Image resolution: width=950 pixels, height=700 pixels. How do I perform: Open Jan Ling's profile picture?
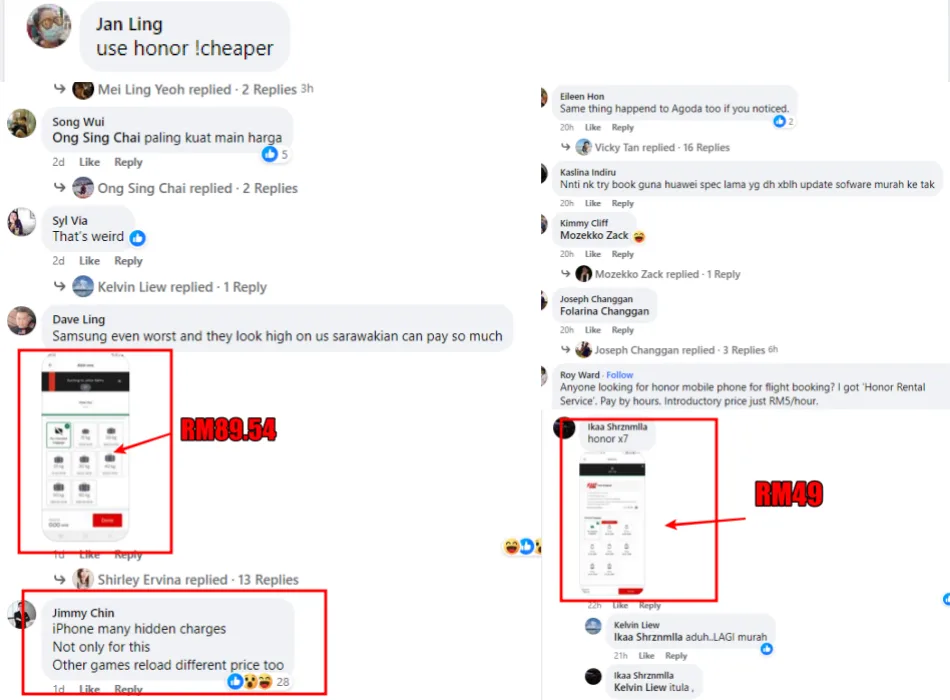point(48,26)
